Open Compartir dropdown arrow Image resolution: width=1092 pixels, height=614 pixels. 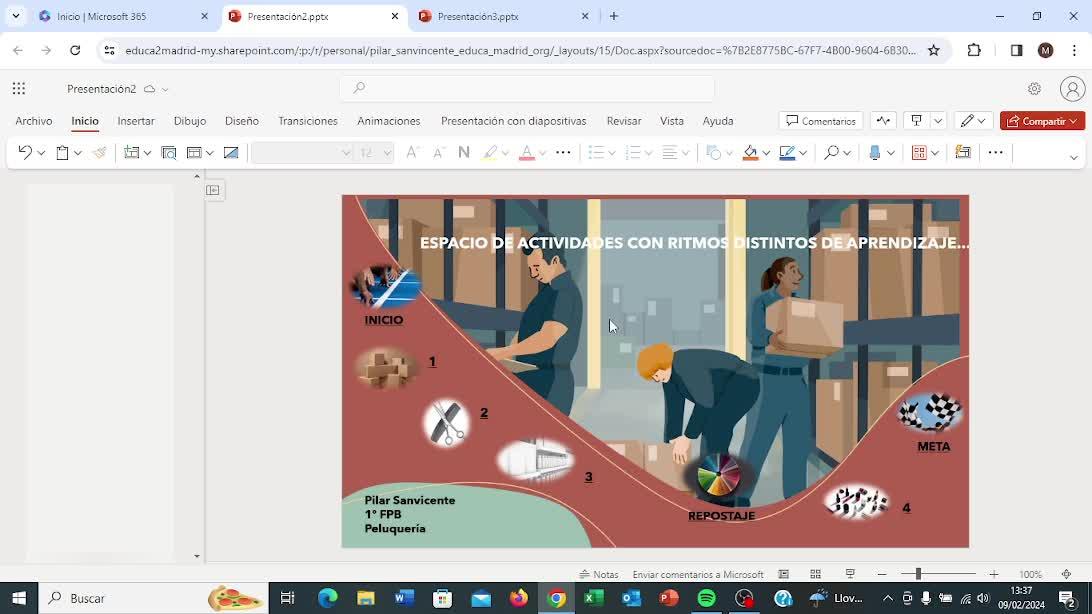coord(1073,121)
